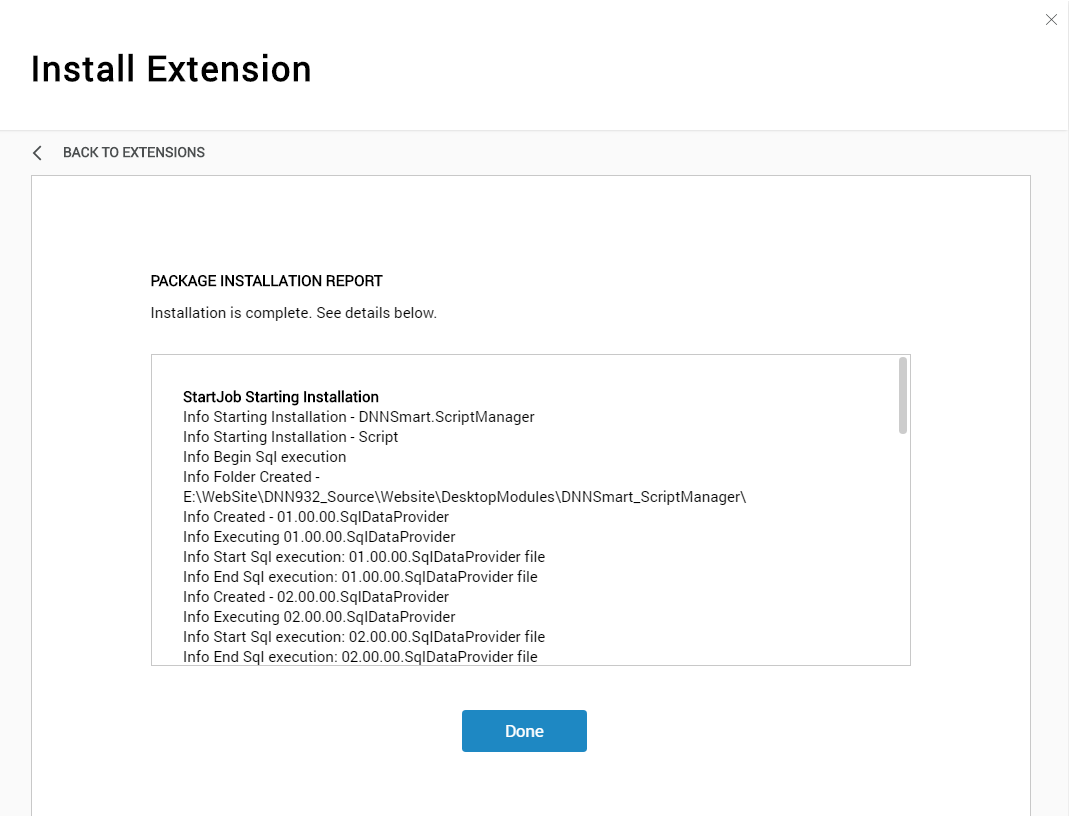
Task: Click the 'Info Begin Sql execution' line
Action: [265, 457]
